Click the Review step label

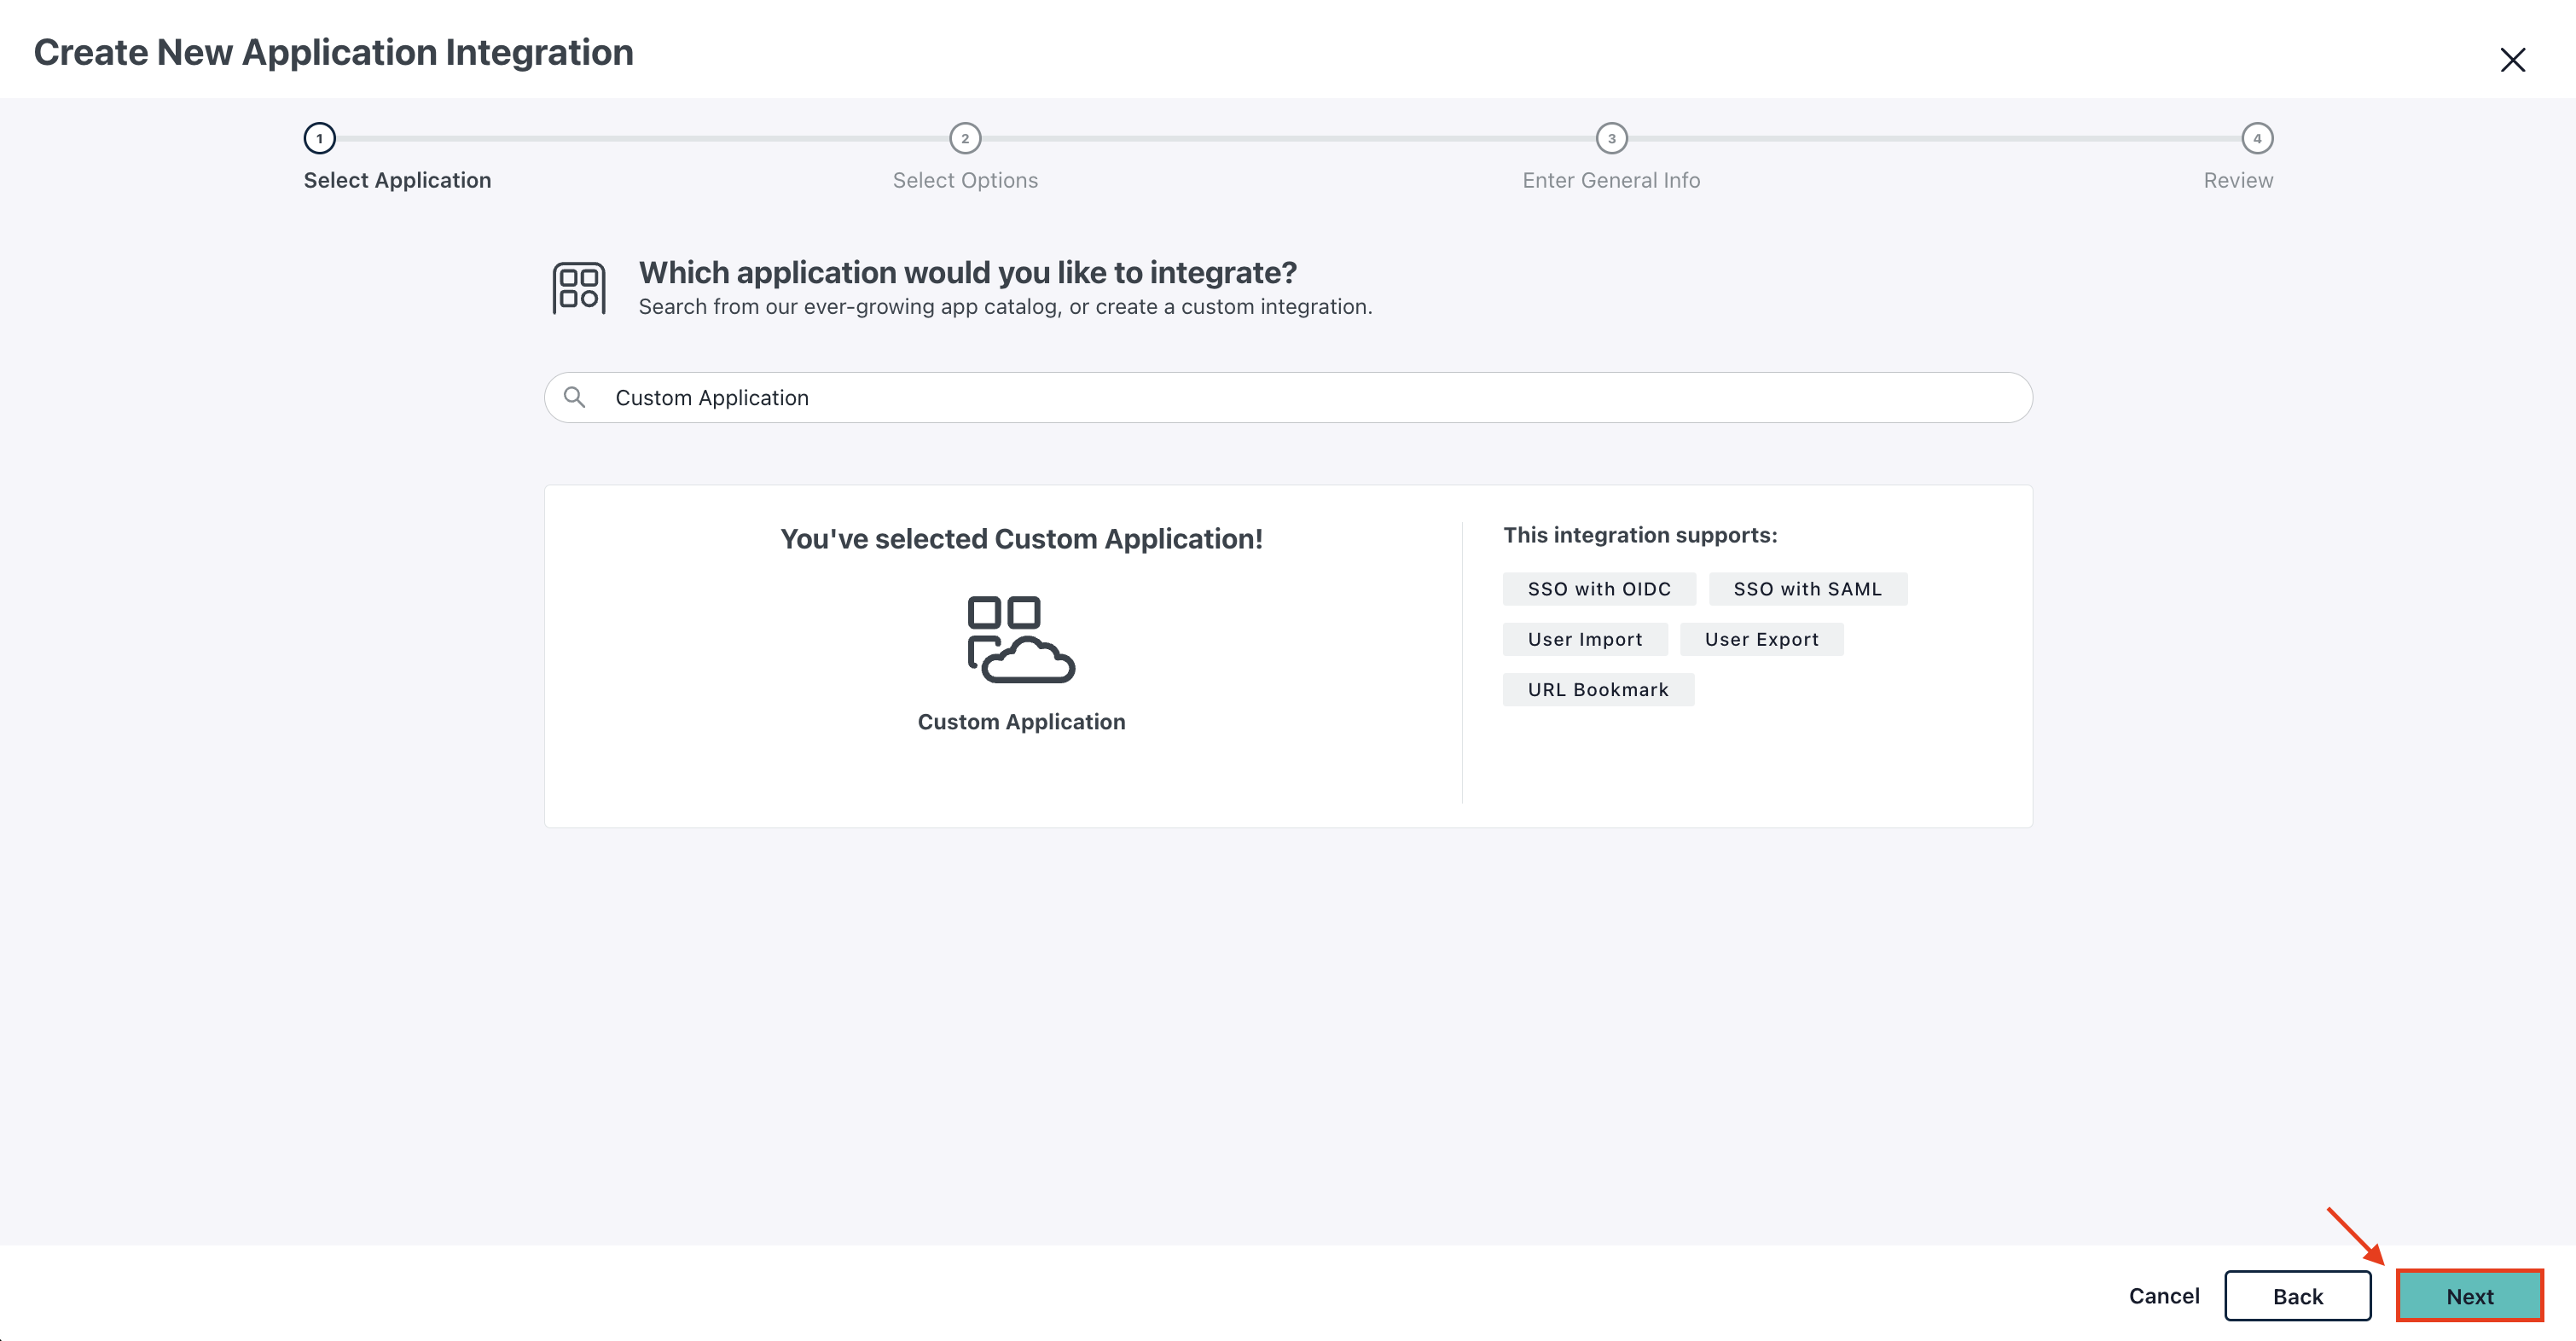click(x=2238, y=180)
